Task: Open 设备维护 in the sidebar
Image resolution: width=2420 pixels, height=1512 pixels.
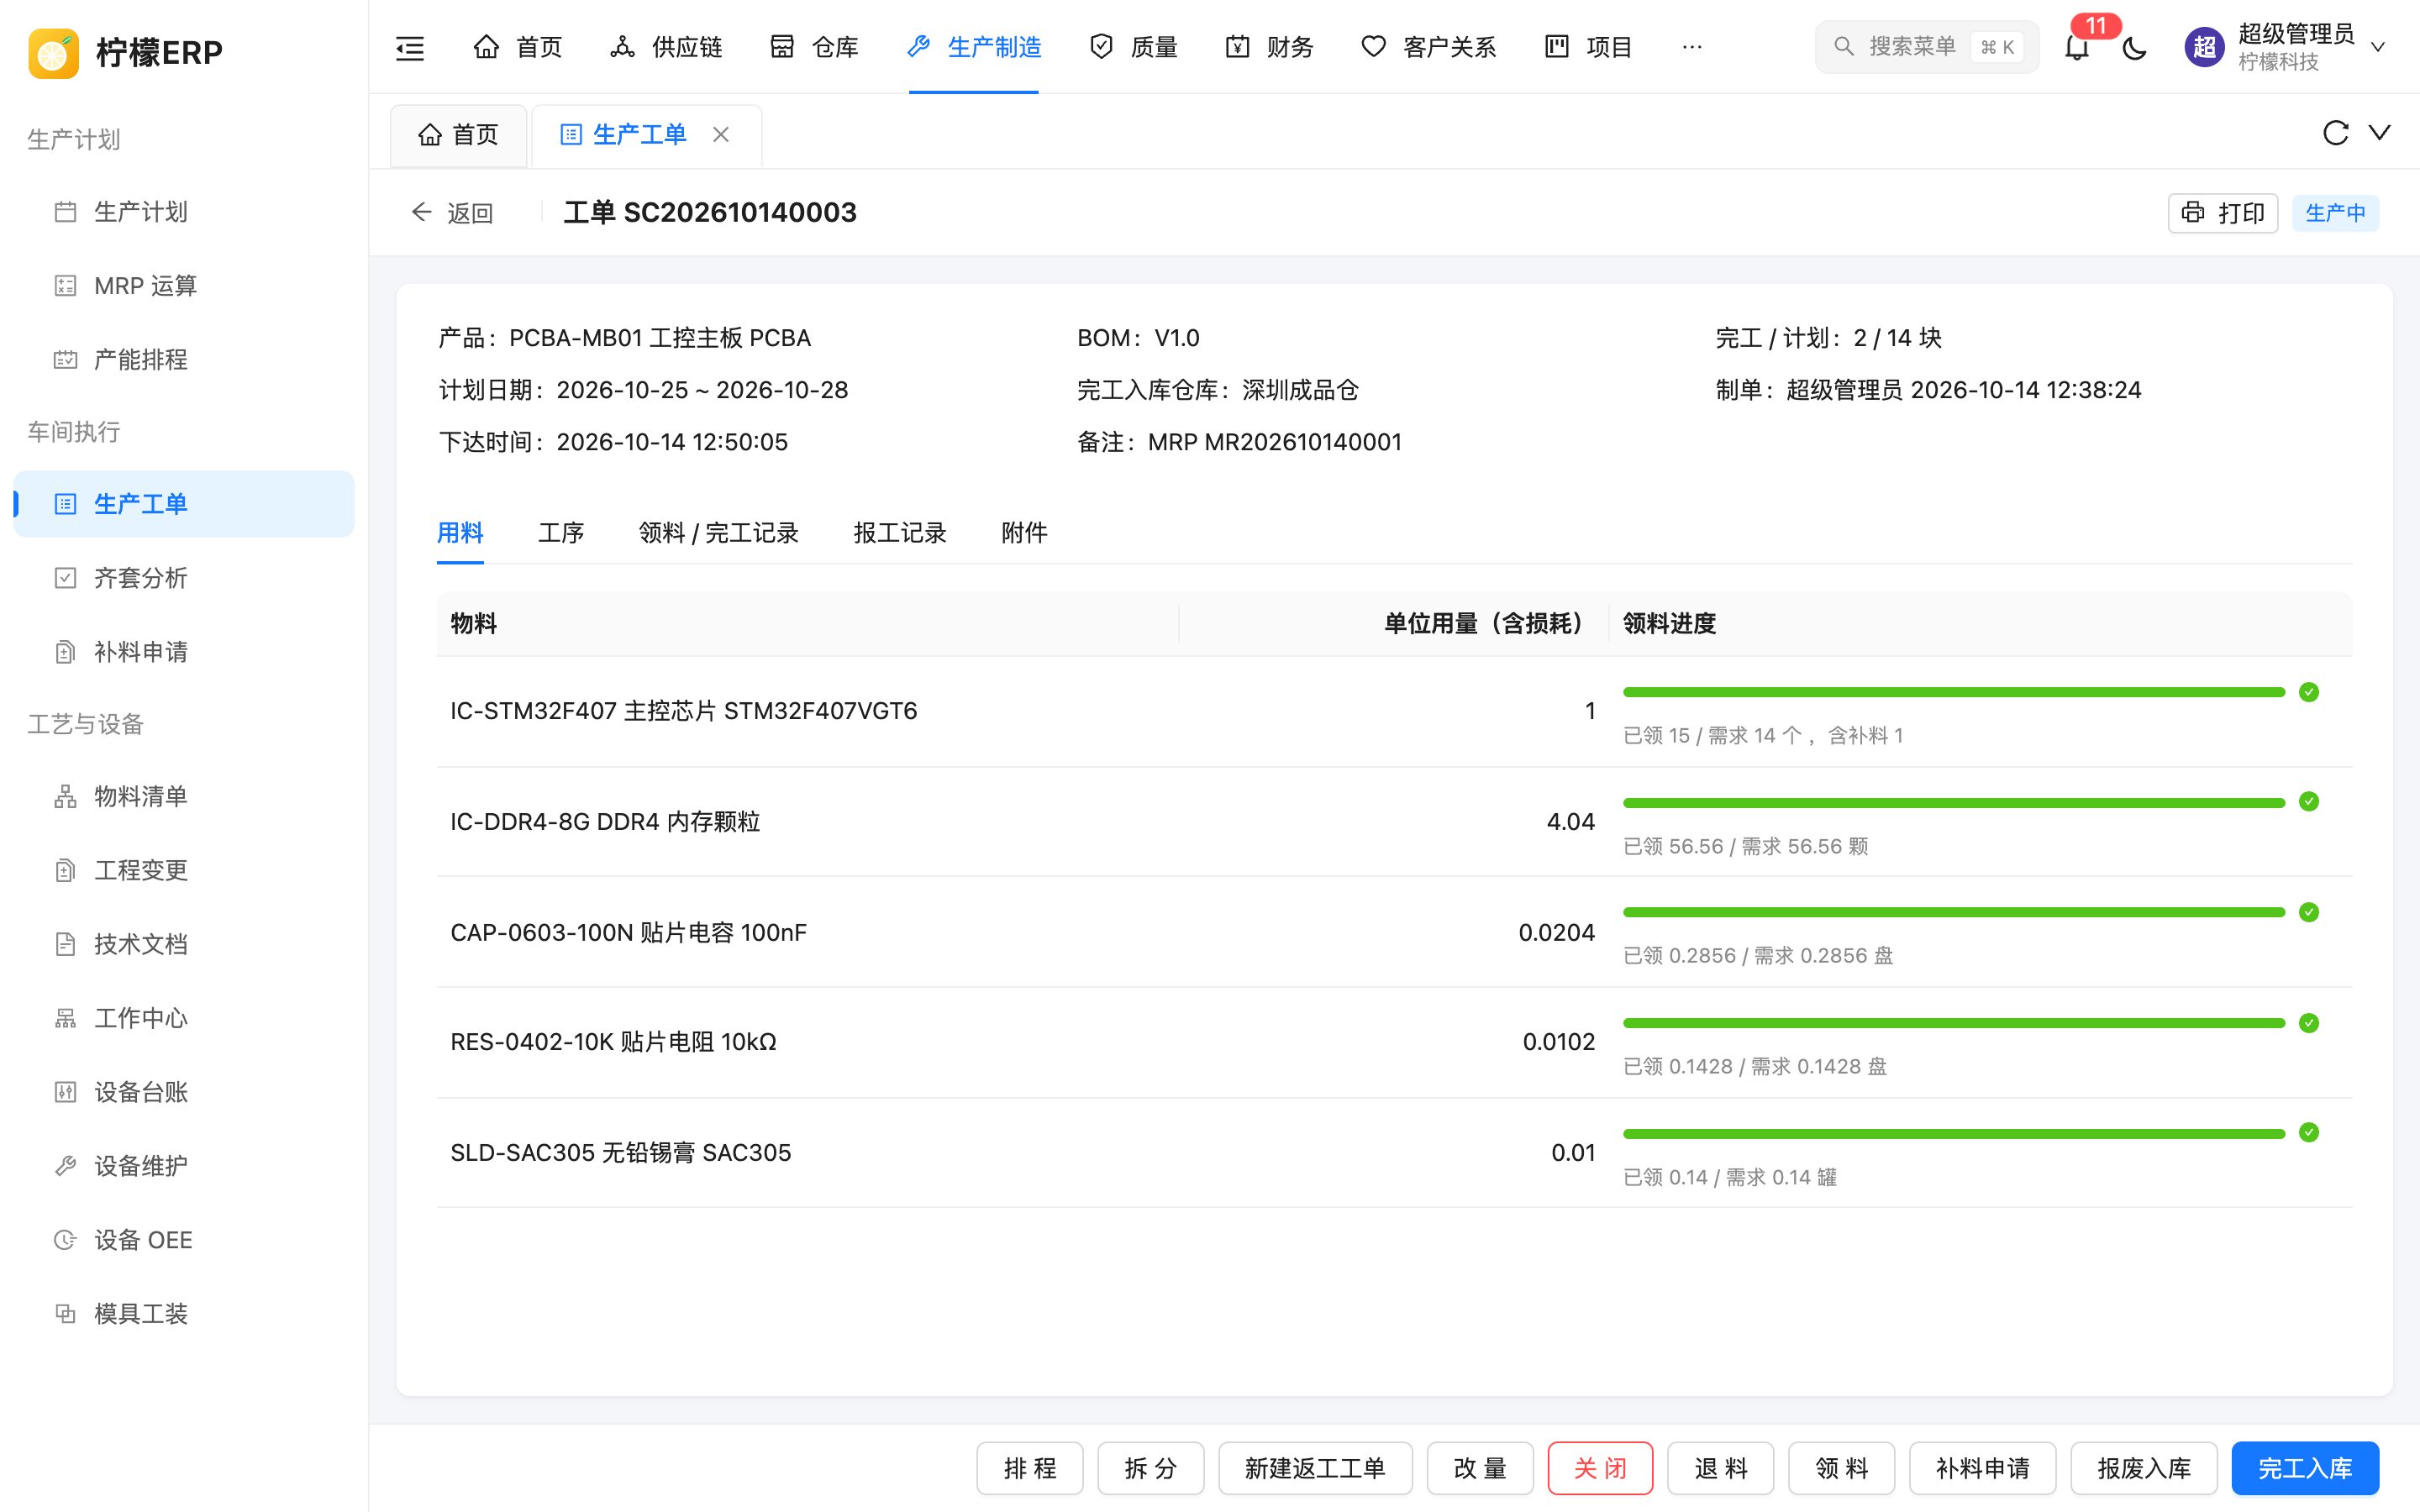Action: click(184, 1166)
